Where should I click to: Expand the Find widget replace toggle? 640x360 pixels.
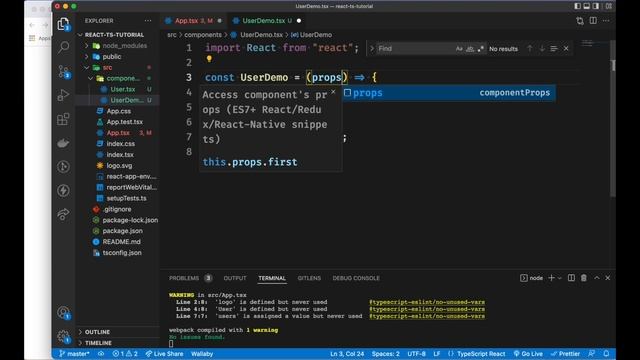[x=372, y=49]
